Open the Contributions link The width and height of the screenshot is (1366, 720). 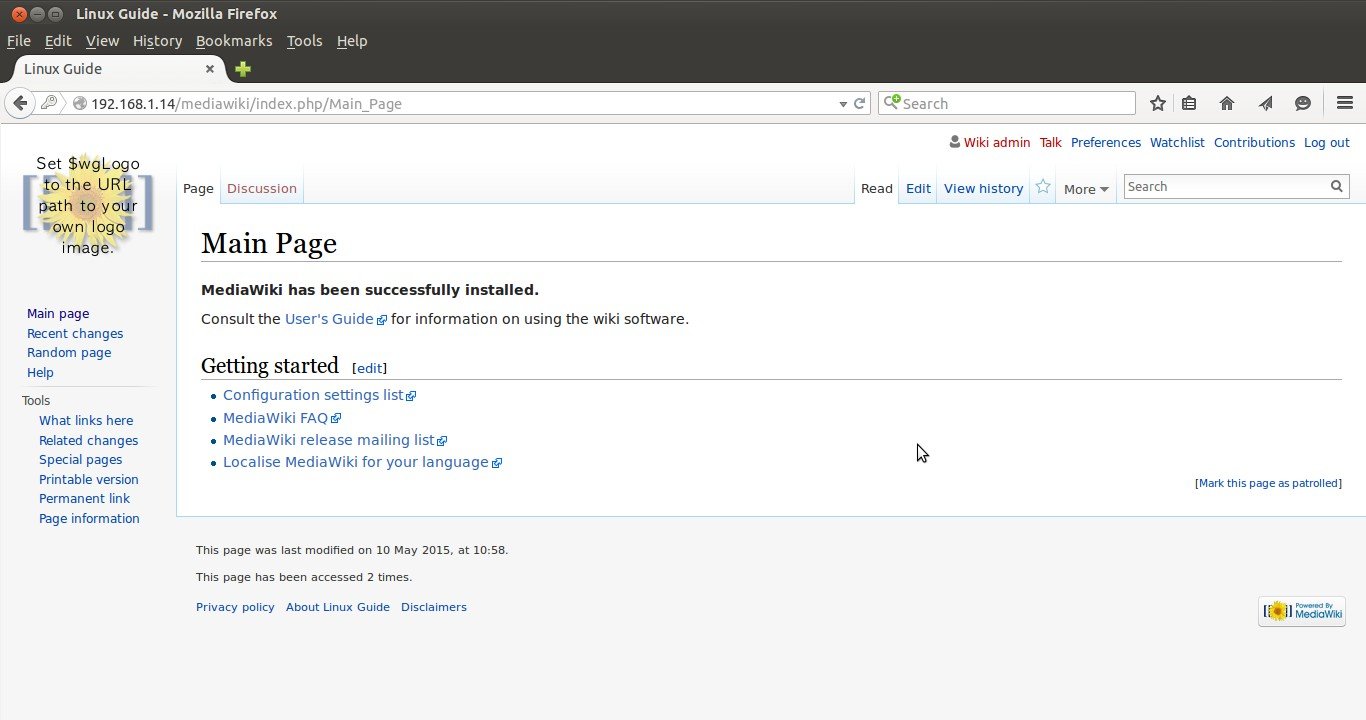click(x=1254, y=143)
